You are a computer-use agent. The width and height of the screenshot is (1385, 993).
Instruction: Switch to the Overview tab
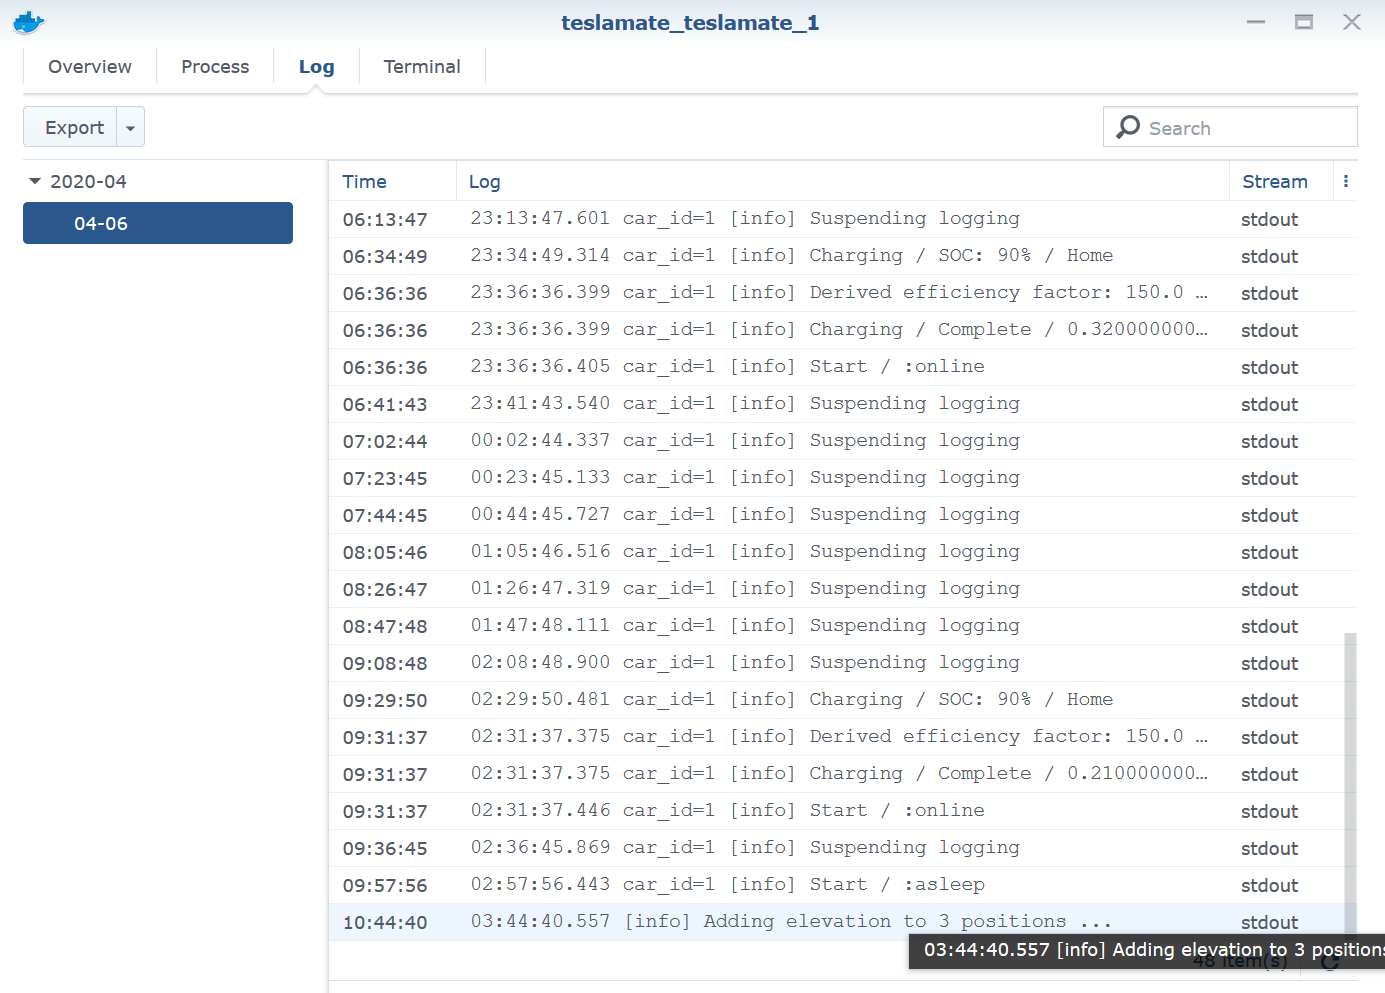click(90, 67)
